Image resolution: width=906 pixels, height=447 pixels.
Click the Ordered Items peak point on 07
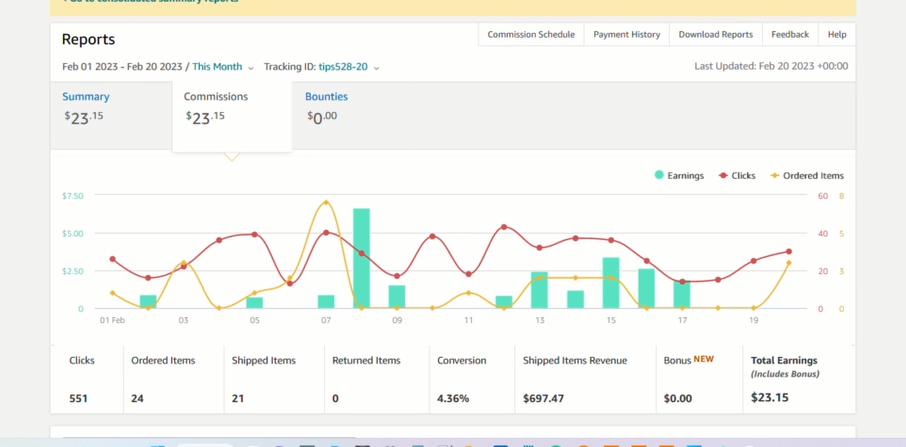326,203
